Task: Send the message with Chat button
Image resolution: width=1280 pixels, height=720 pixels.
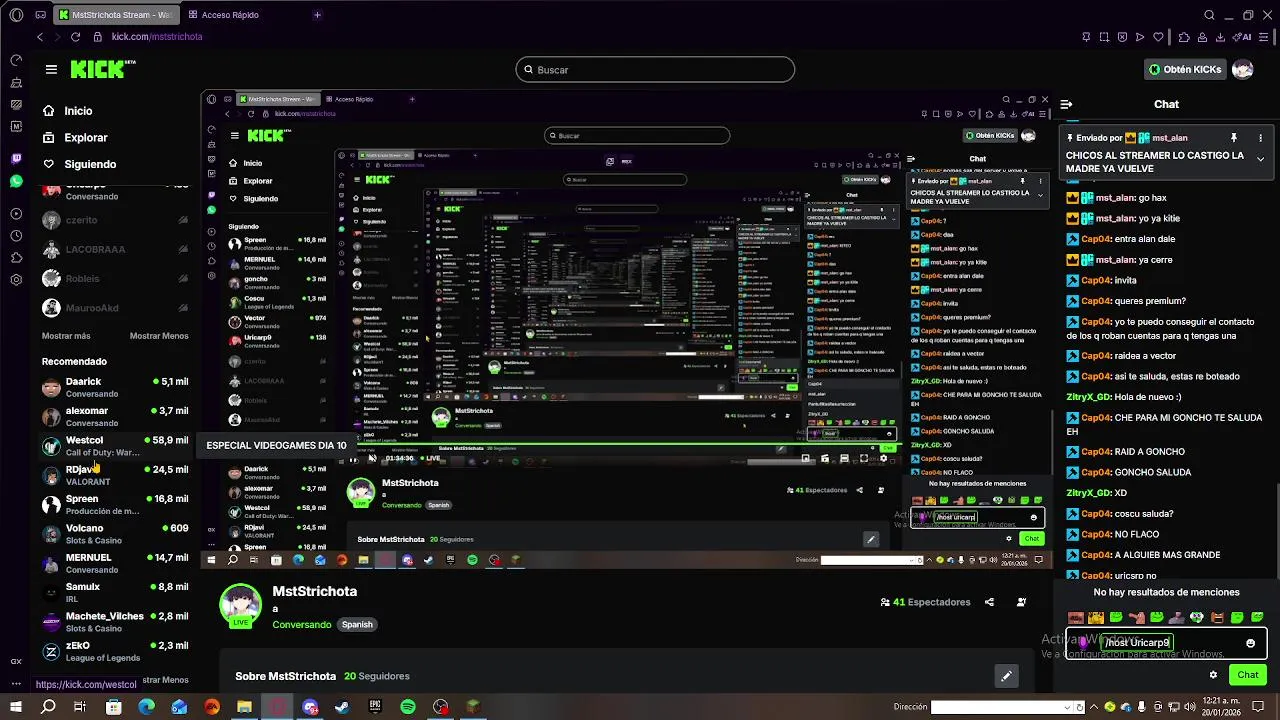Action: click(1248, 675)
